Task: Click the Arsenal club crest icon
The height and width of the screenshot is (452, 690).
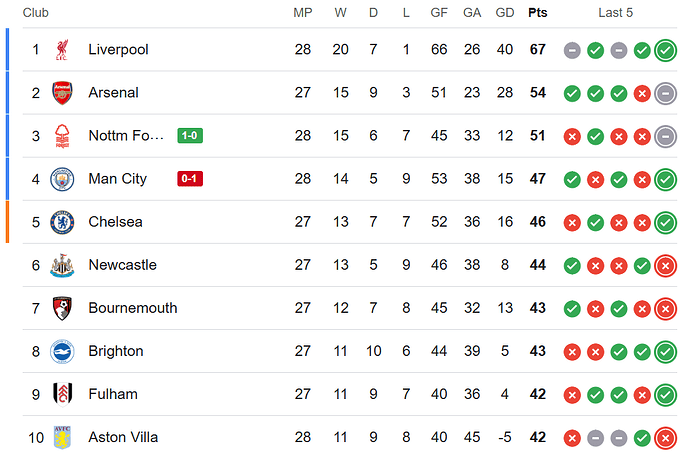Action: pos(62,92)
